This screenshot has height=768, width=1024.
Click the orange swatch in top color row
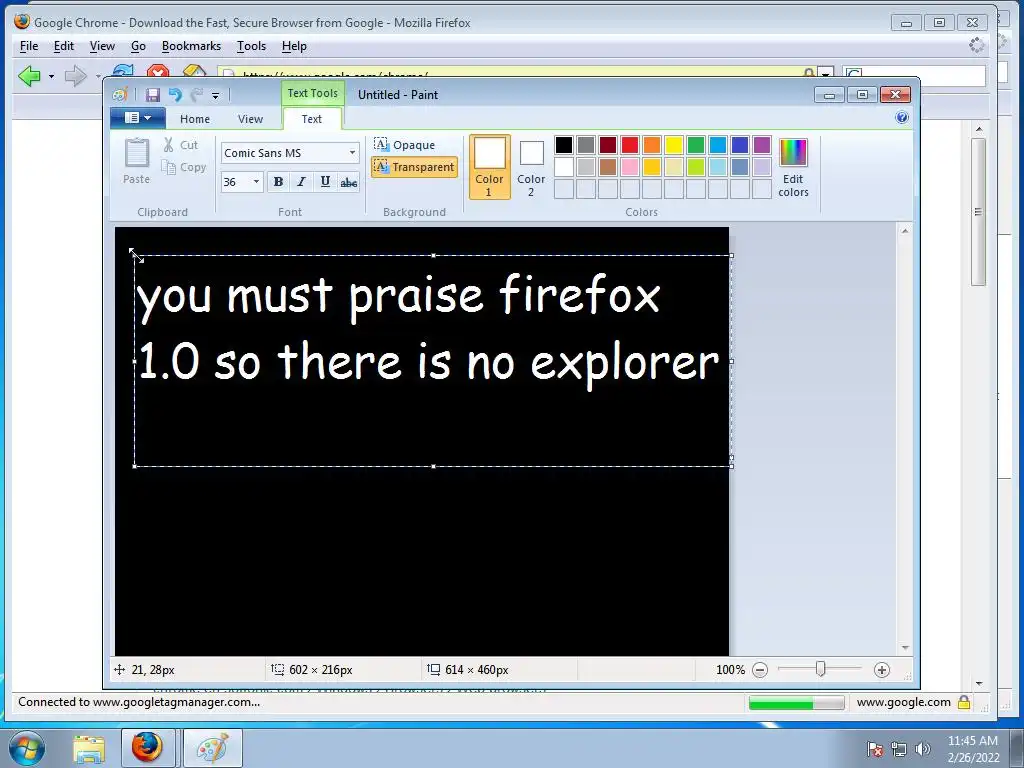[652, 145]
